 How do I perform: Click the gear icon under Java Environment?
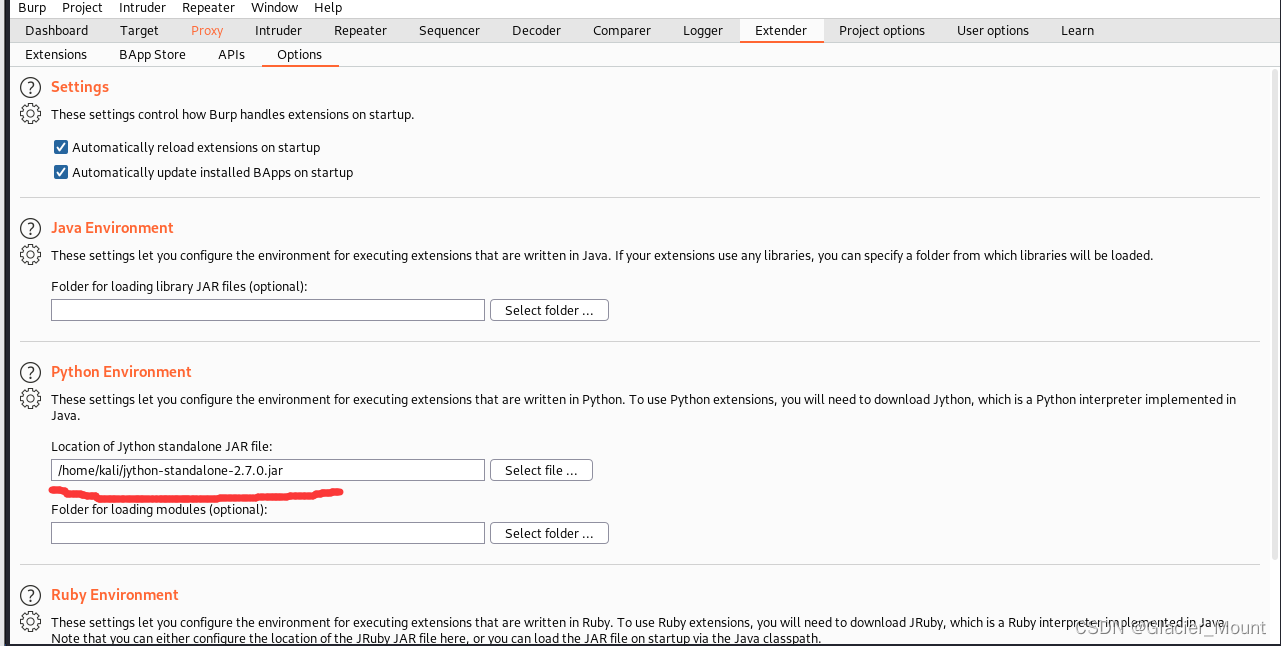(30, 255)
